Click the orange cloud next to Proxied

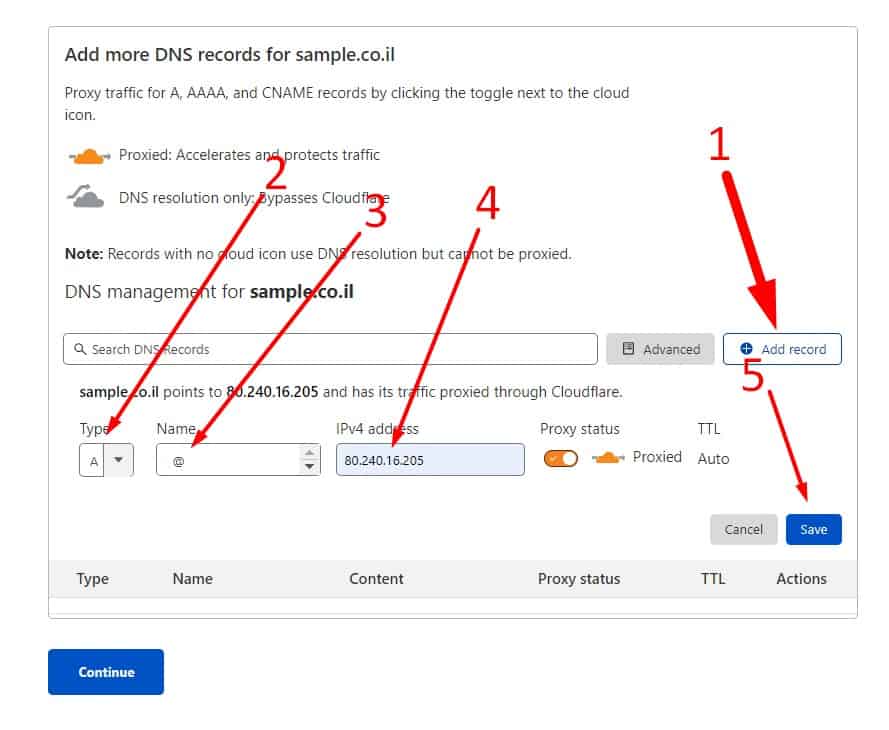pyautogui.click(x=608, y=457)
